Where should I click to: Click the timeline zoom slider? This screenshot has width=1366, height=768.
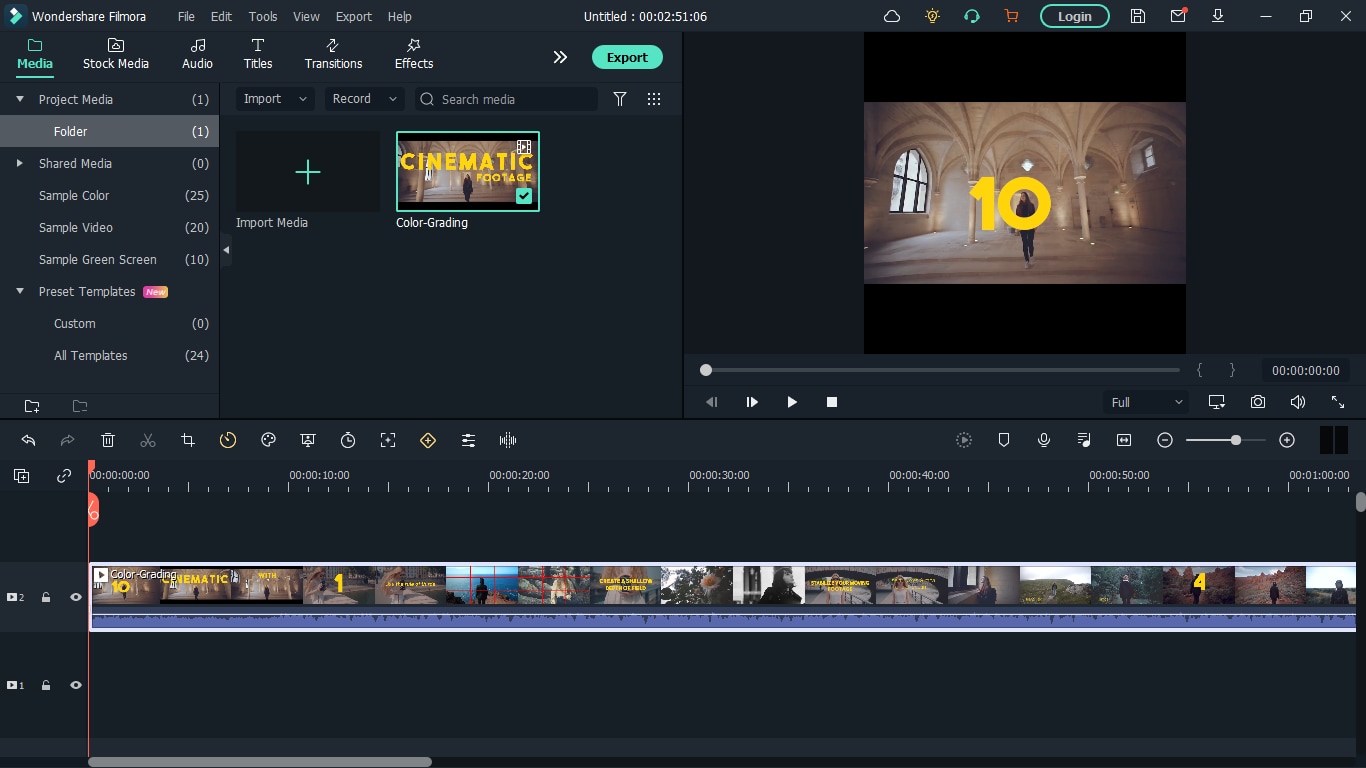1236,440
